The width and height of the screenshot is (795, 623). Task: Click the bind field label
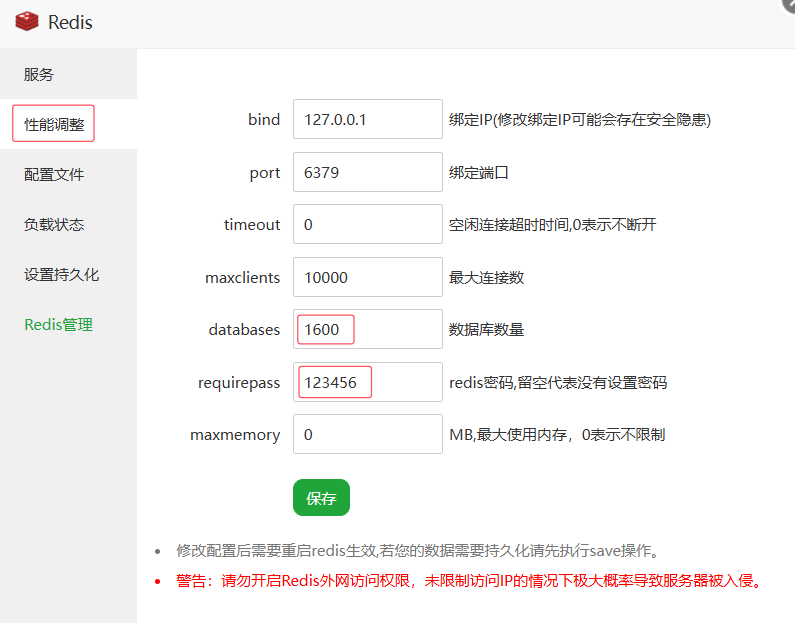point(264,120)
